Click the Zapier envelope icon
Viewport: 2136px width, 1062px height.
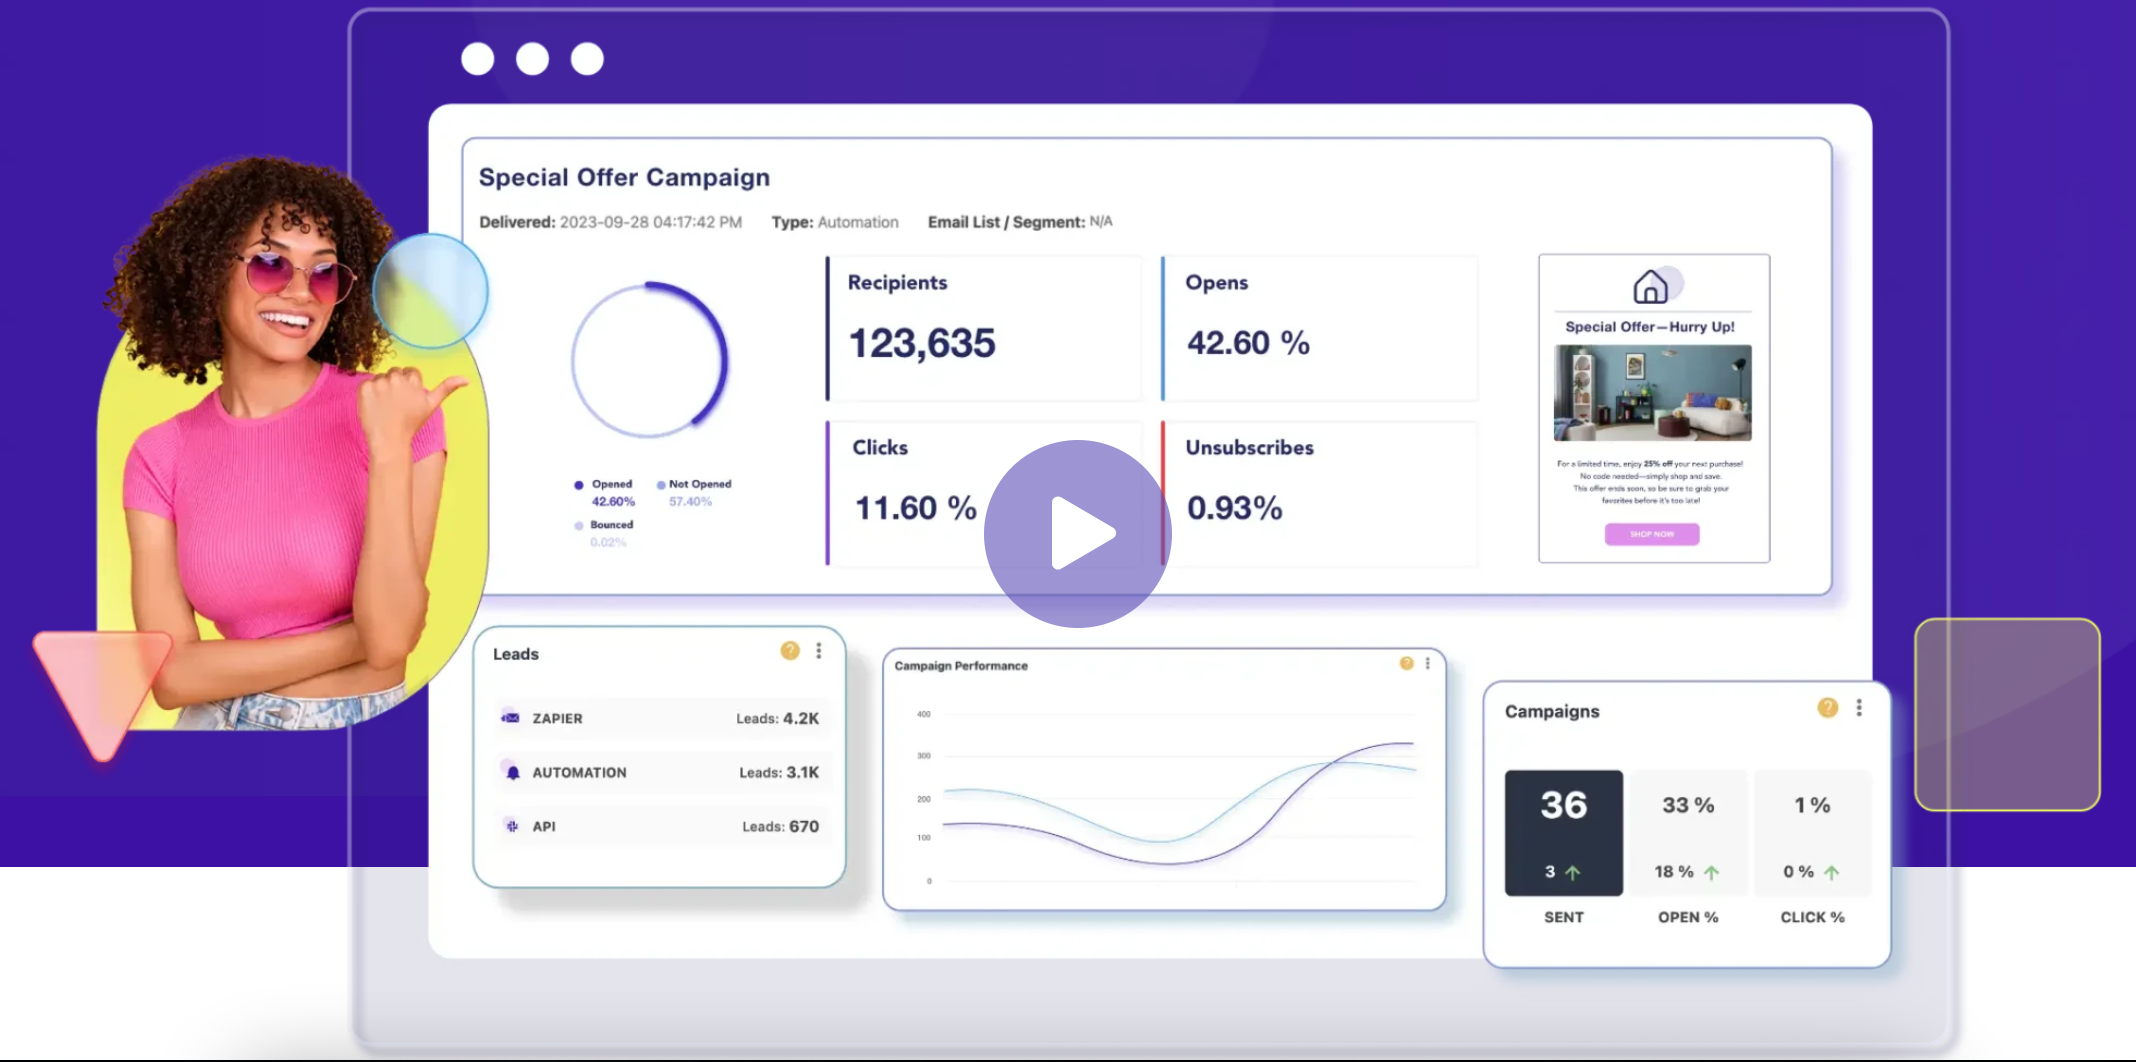click(x=511, y=718)
